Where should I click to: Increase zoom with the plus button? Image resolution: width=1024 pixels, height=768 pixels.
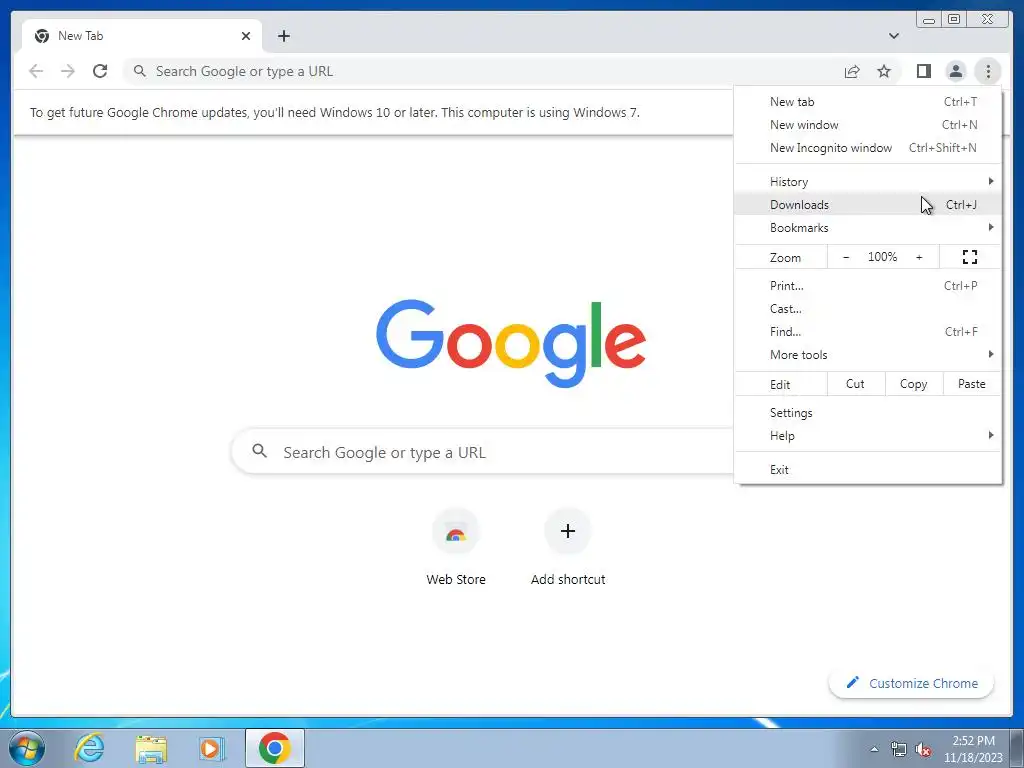(x=919, y=257)
